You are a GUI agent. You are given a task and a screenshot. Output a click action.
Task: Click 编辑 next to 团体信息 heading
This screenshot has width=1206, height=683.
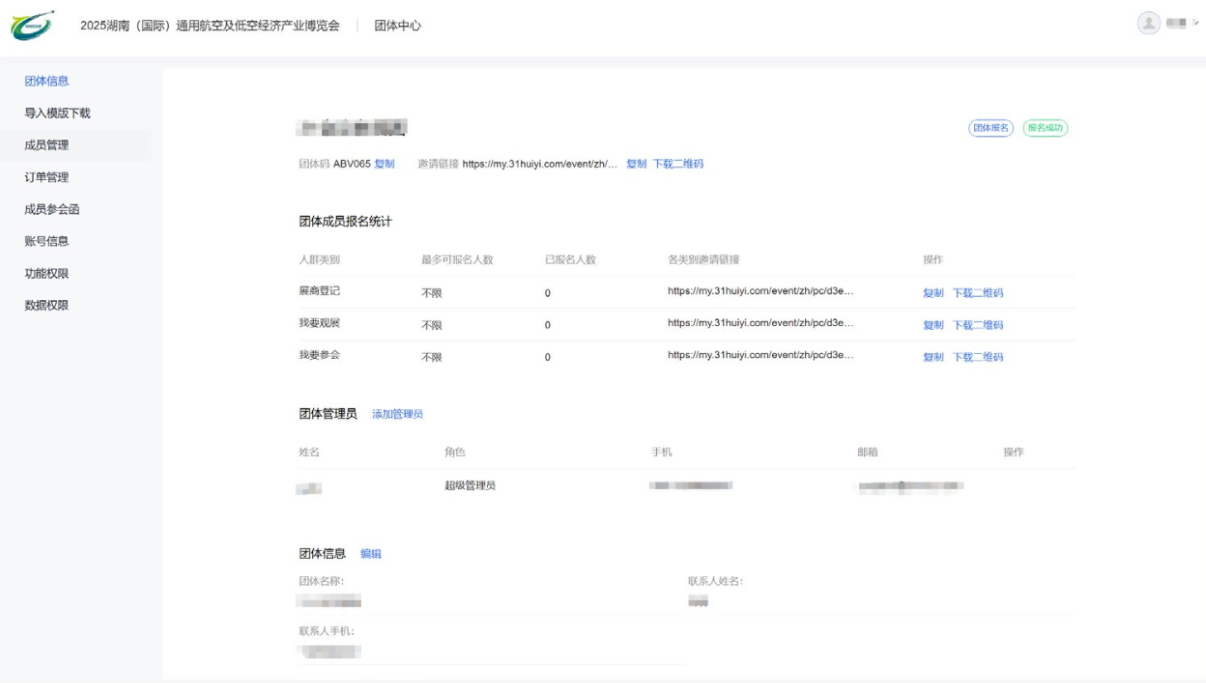[371, 554]
